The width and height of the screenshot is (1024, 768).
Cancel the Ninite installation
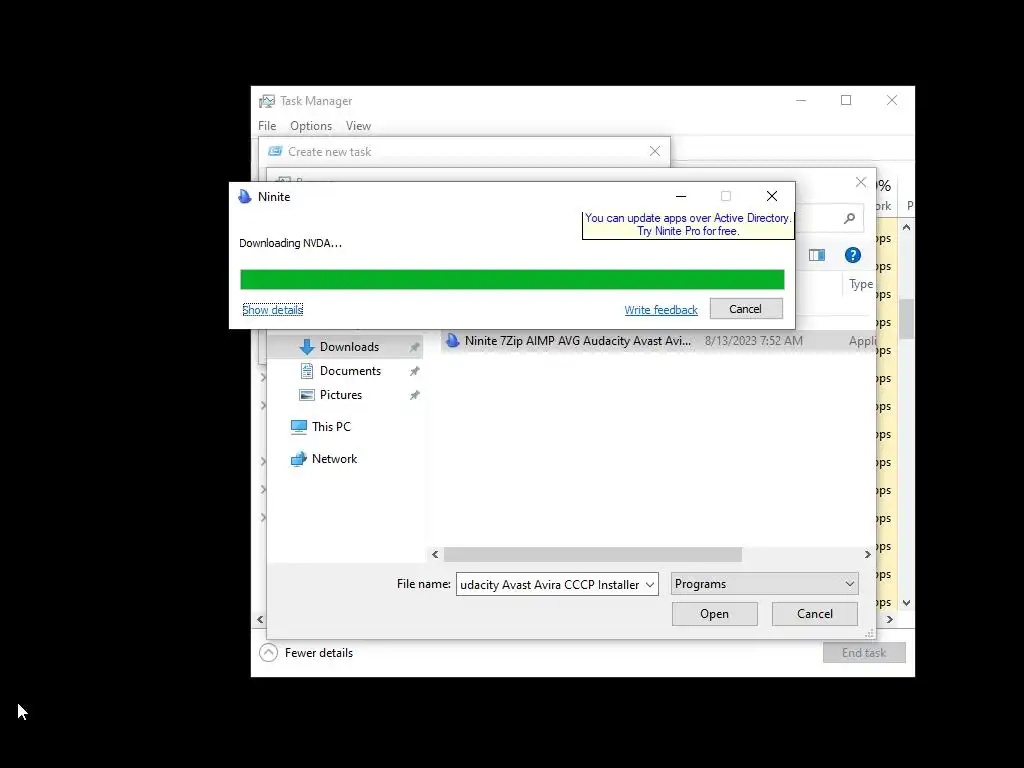point(746,309)
